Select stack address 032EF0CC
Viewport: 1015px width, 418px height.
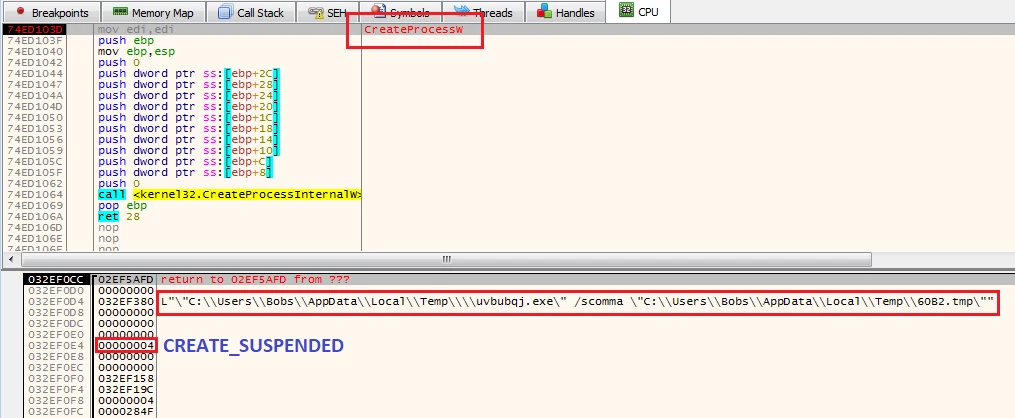55,280
